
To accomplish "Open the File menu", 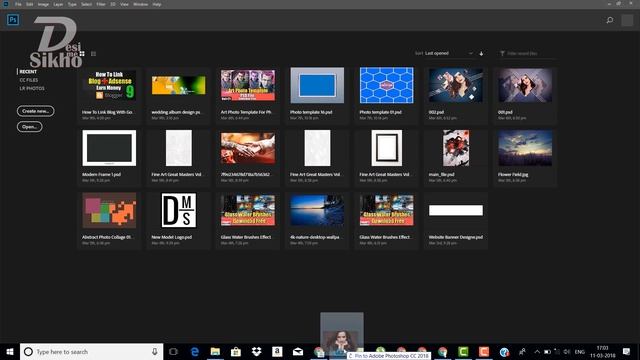I will (18, 4).
